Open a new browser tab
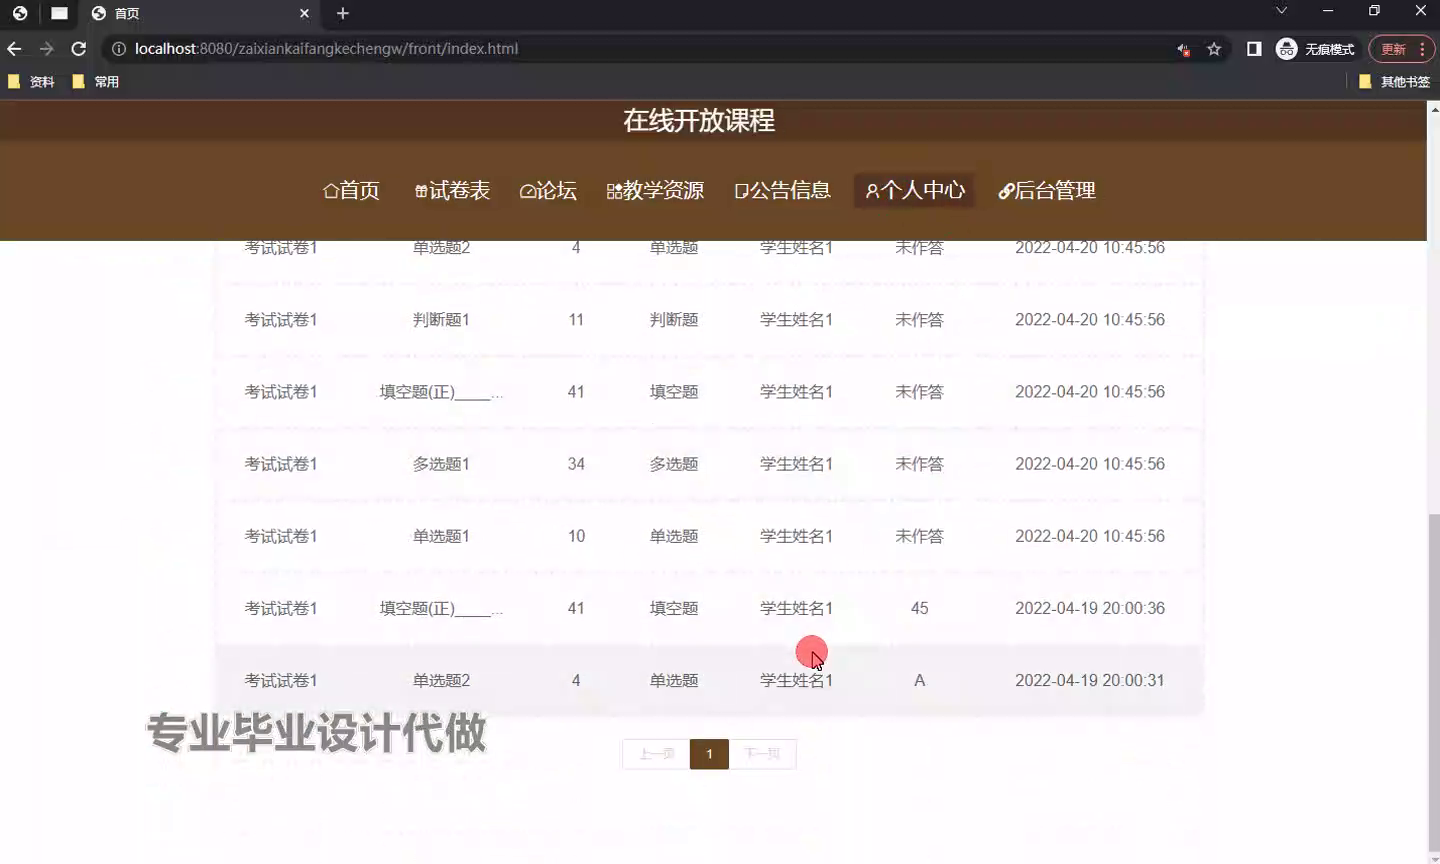The height and width of the screenshot is (864, 1440). pyautogui.click(x=343, y=13)
